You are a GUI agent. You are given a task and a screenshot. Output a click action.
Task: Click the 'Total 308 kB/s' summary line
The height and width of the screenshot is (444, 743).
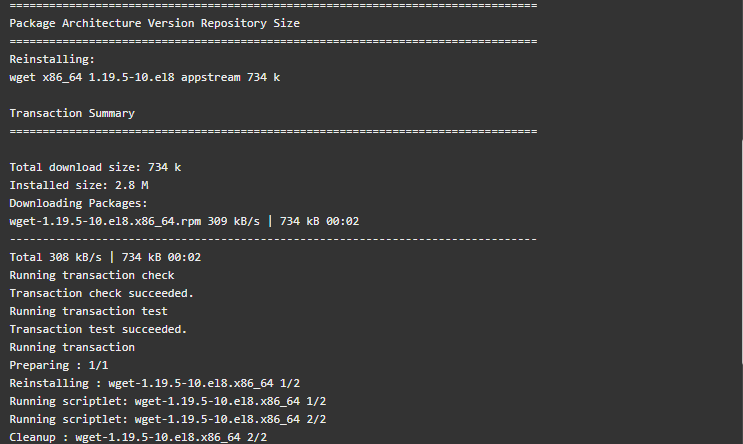pyautogui.click(x=105, y=257)
